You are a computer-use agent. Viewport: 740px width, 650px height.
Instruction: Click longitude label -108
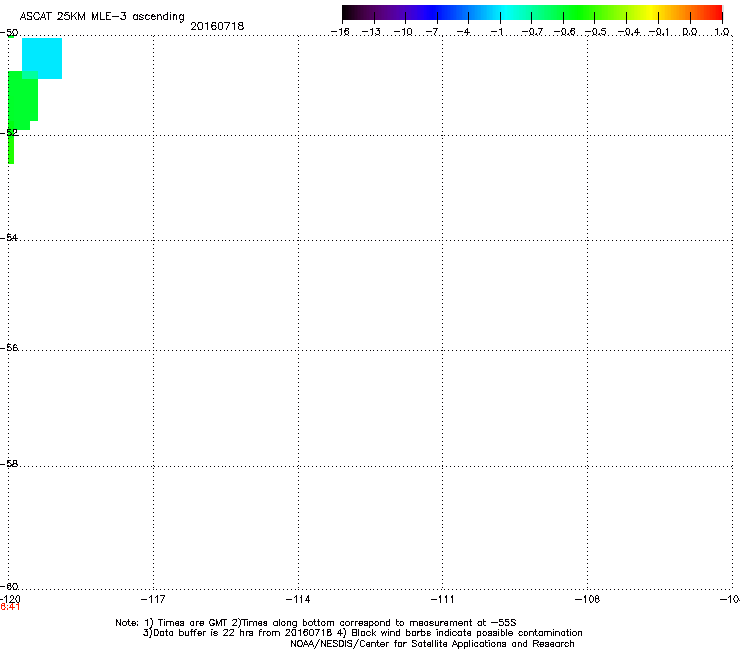[588, 599]
